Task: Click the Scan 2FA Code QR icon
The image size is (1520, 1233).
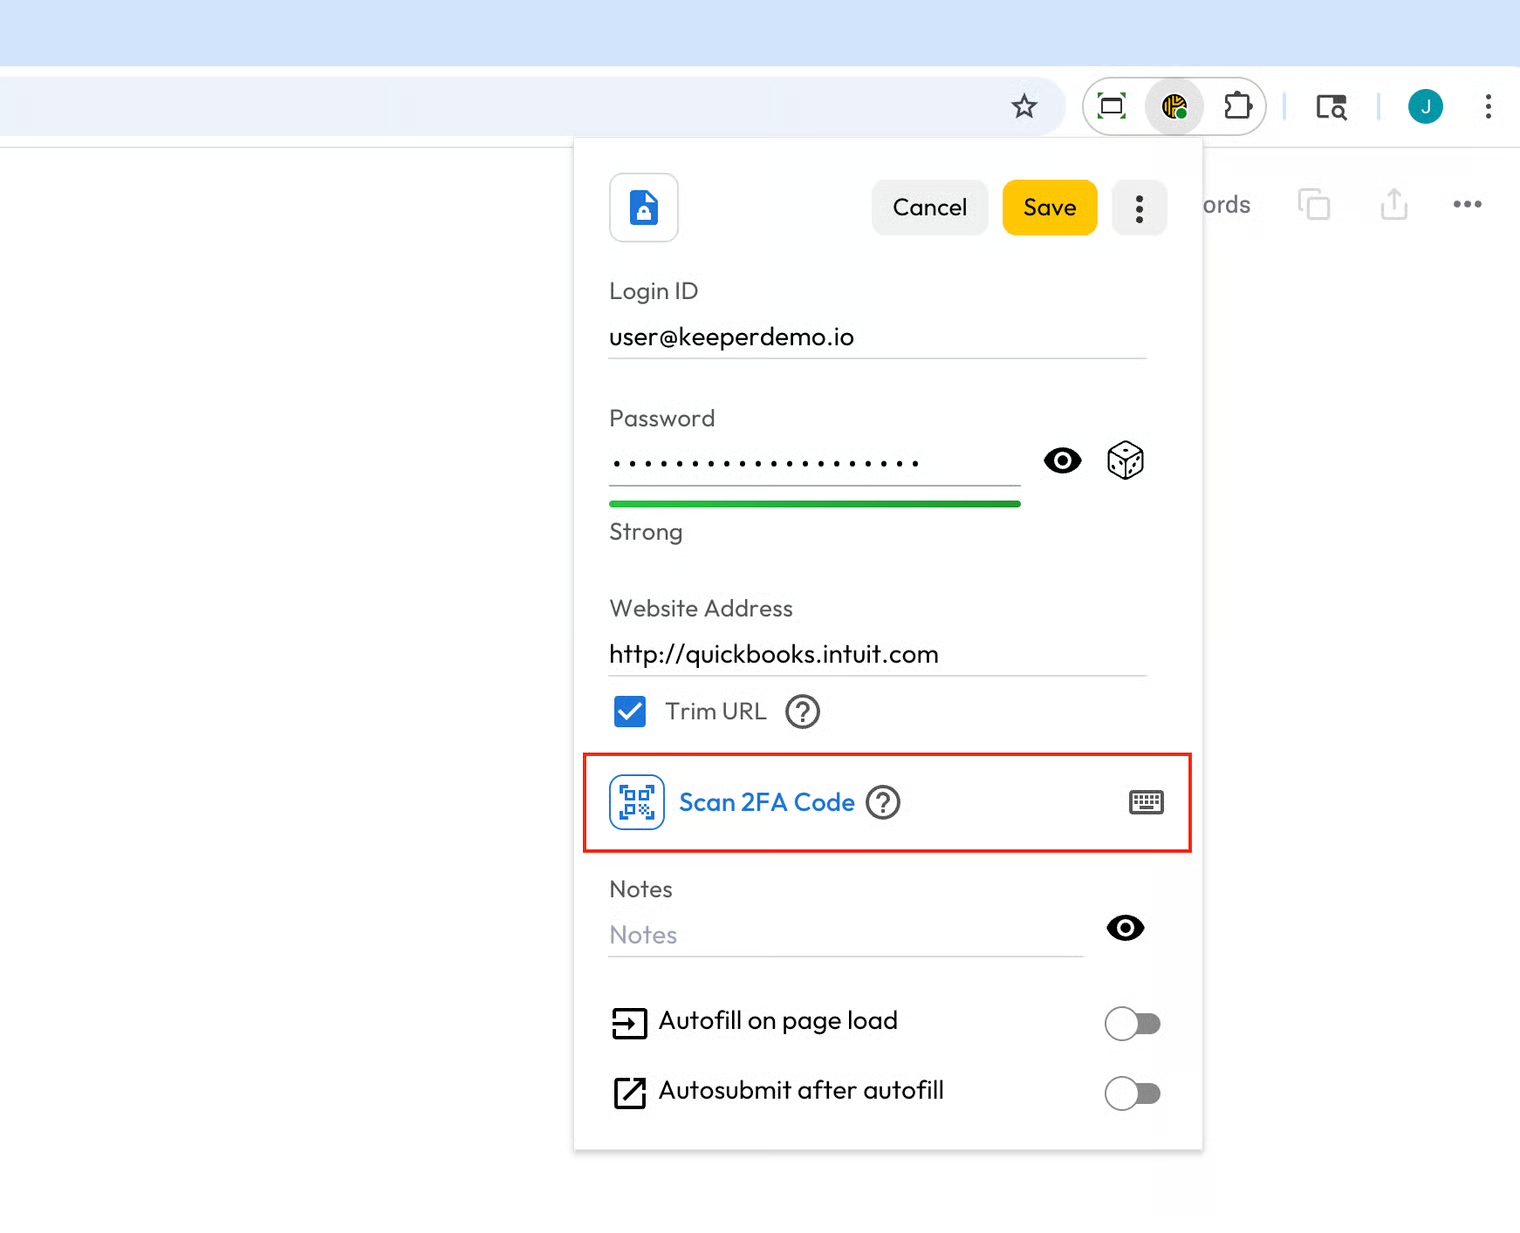Action: [x=637, y=802]
